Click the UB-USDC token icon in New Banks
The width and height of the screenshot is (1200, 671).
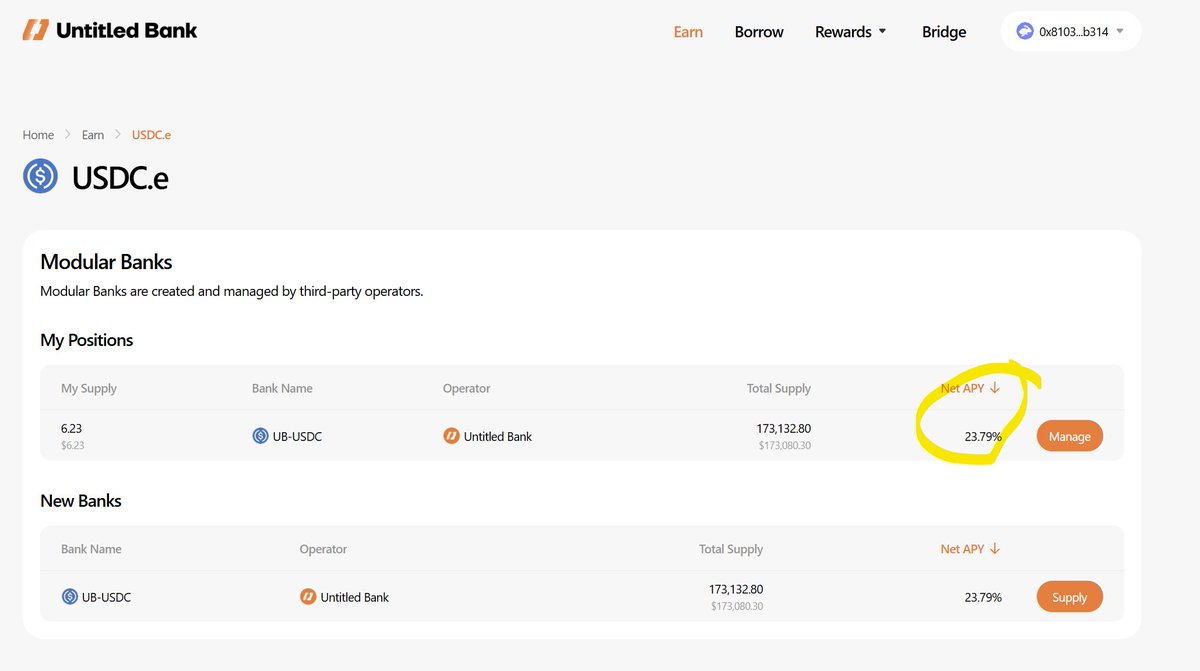[x=70, y=597]
